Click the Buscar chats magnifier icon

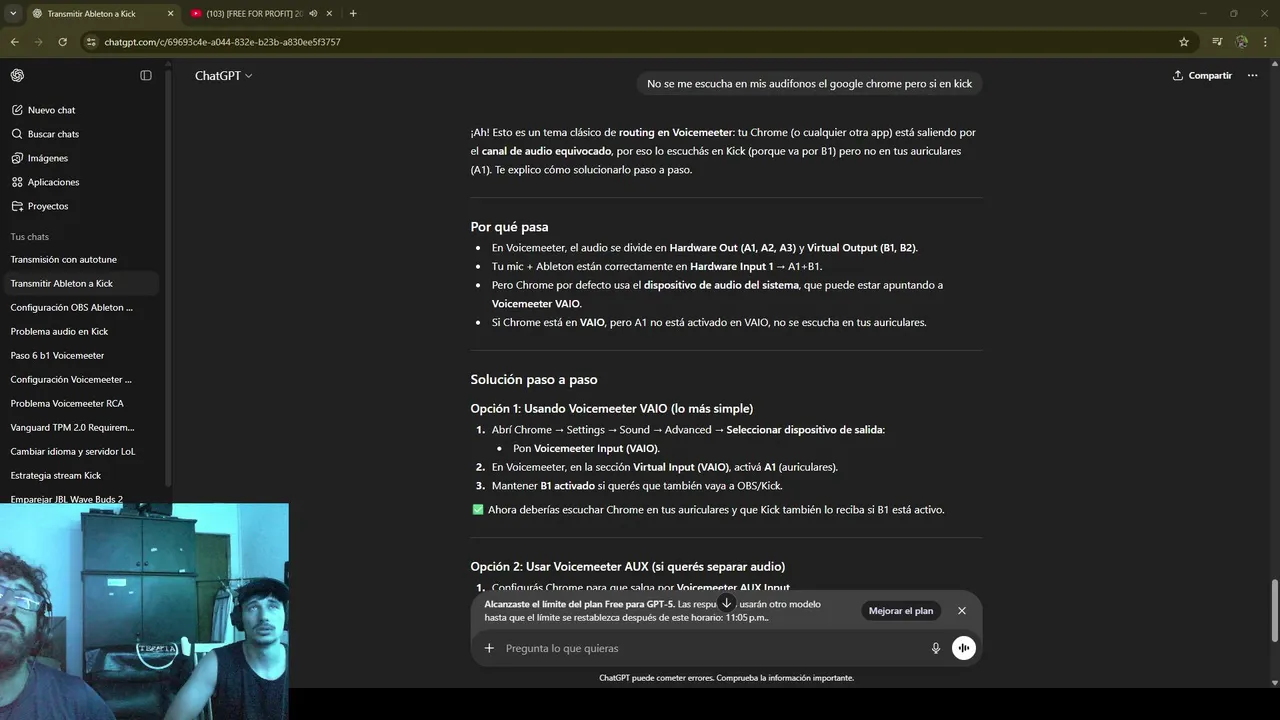tap(17, 134)
